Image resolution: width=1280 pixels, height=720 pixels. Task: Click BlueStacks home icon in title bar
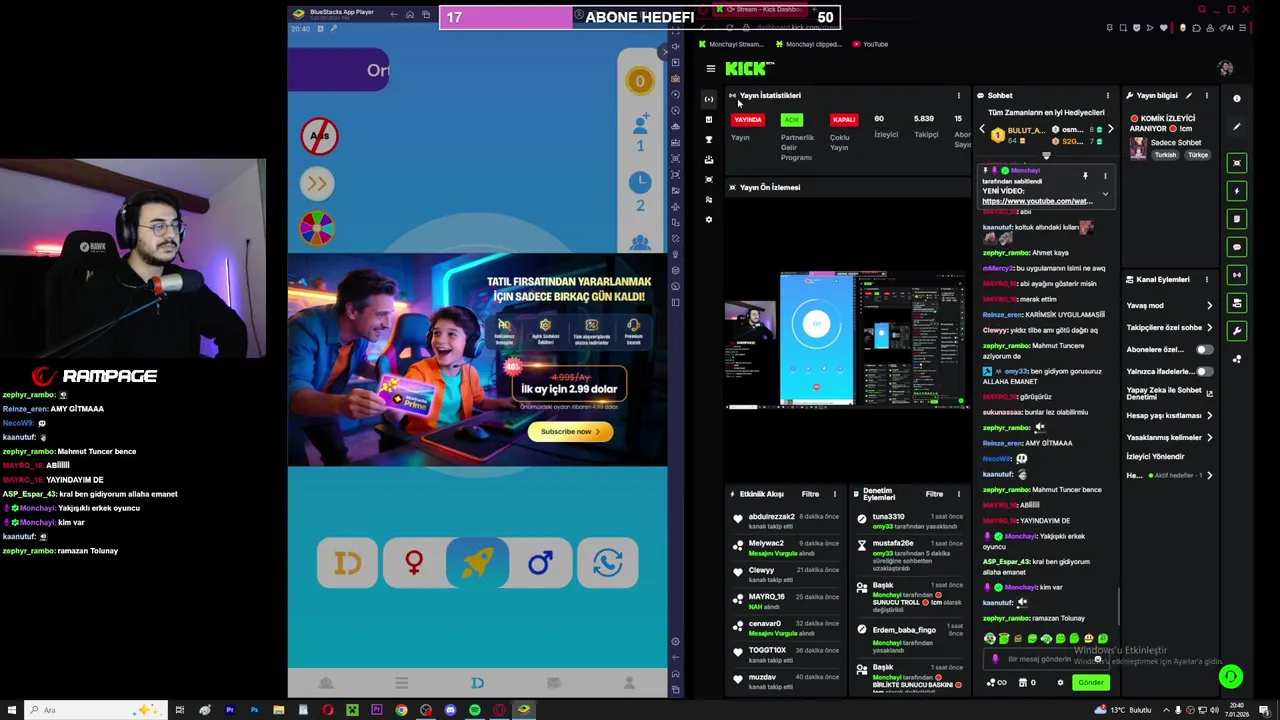[410, 14]
